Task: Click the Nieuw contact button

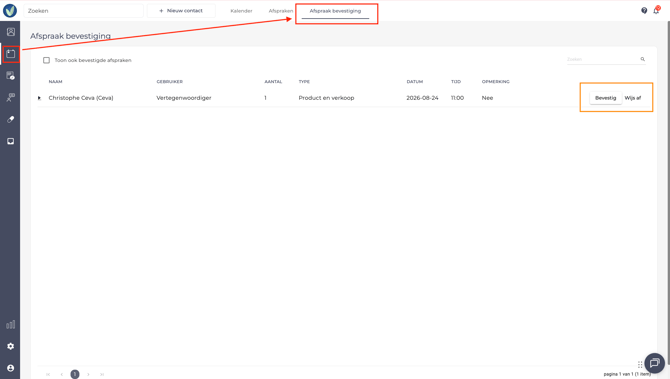Action: pyautogui.click(x=181, y=11)
